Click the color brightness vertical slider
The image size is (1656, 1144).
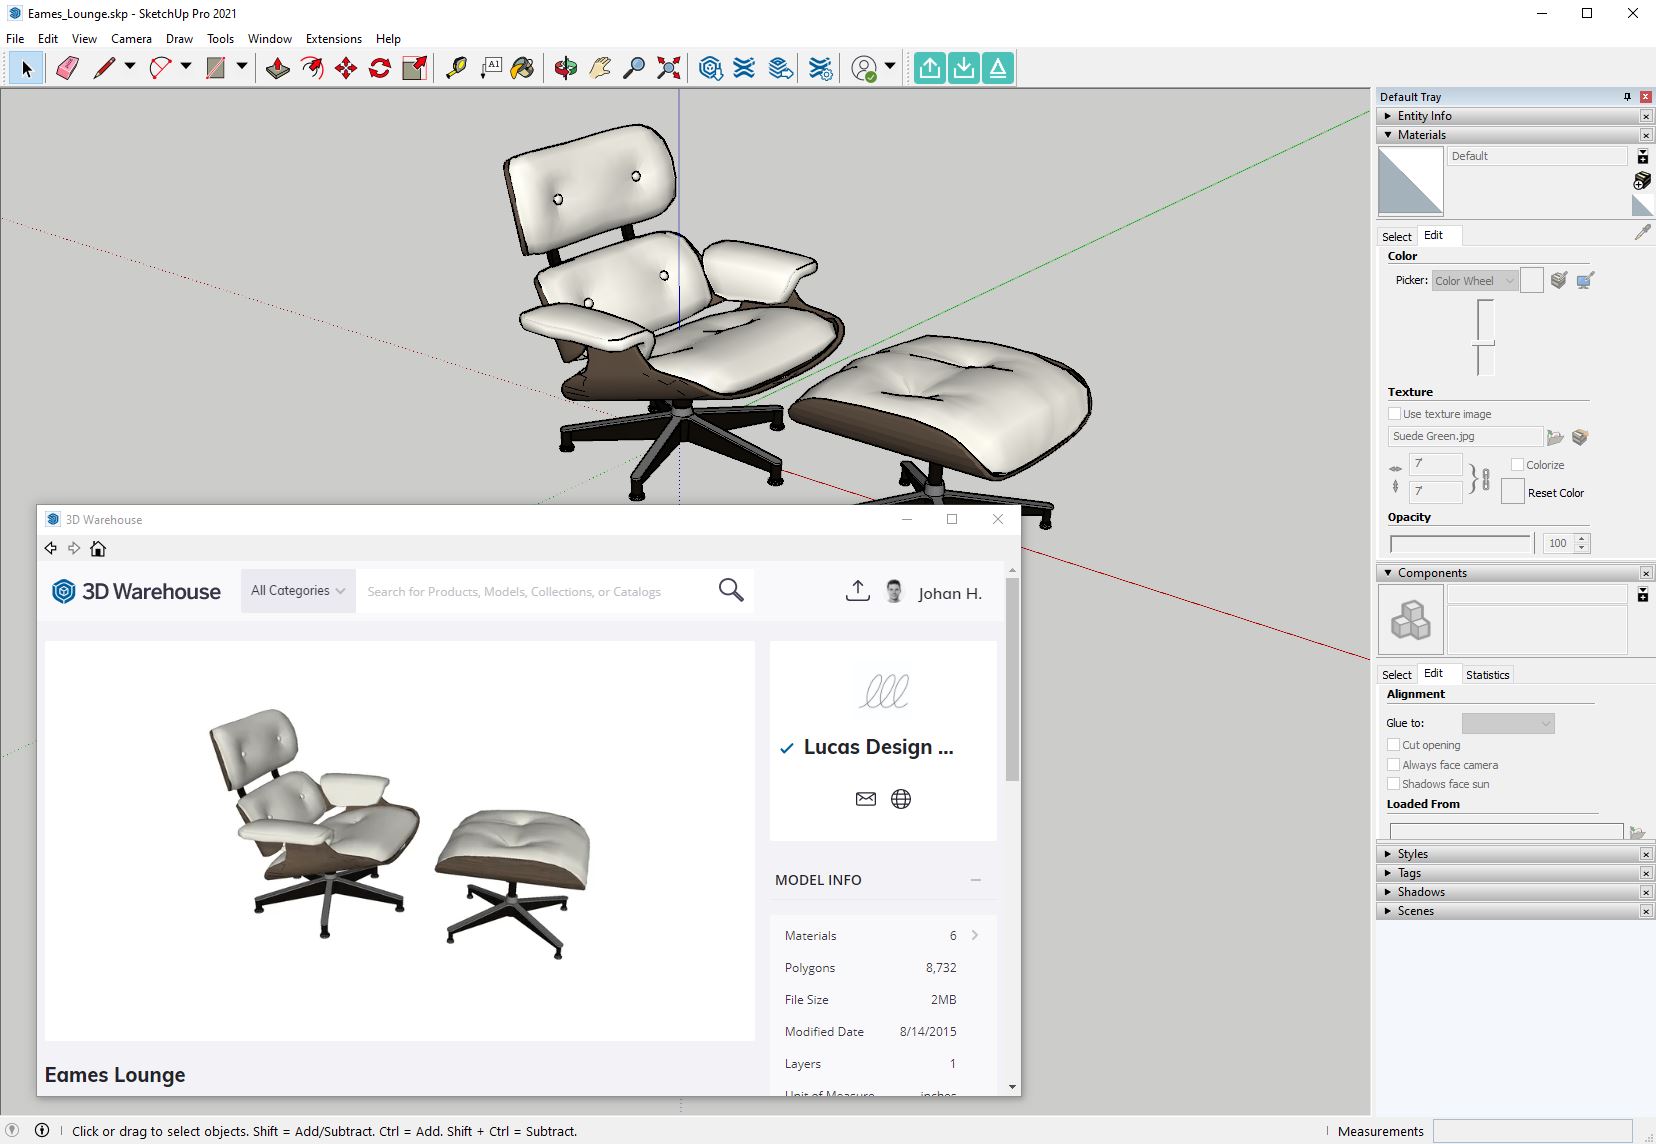[x=1484, y=338]
